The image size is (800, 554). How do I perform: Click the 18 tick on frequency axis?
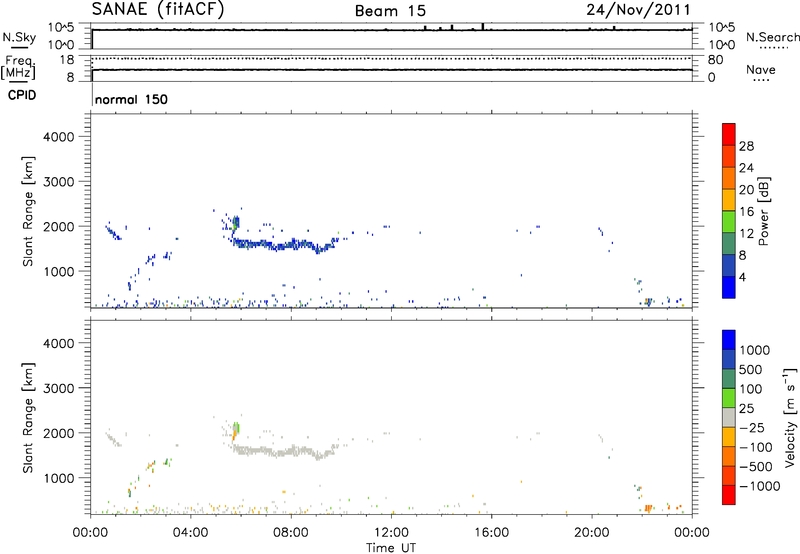click(66, 60)
